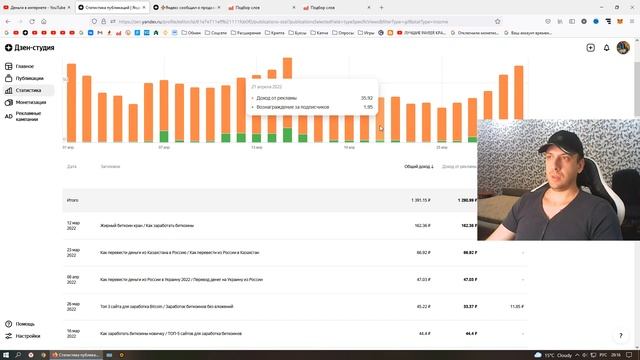The height and width of the screenshot is (360, 640).
Task: Click the Дата column header
Action: 72,167
